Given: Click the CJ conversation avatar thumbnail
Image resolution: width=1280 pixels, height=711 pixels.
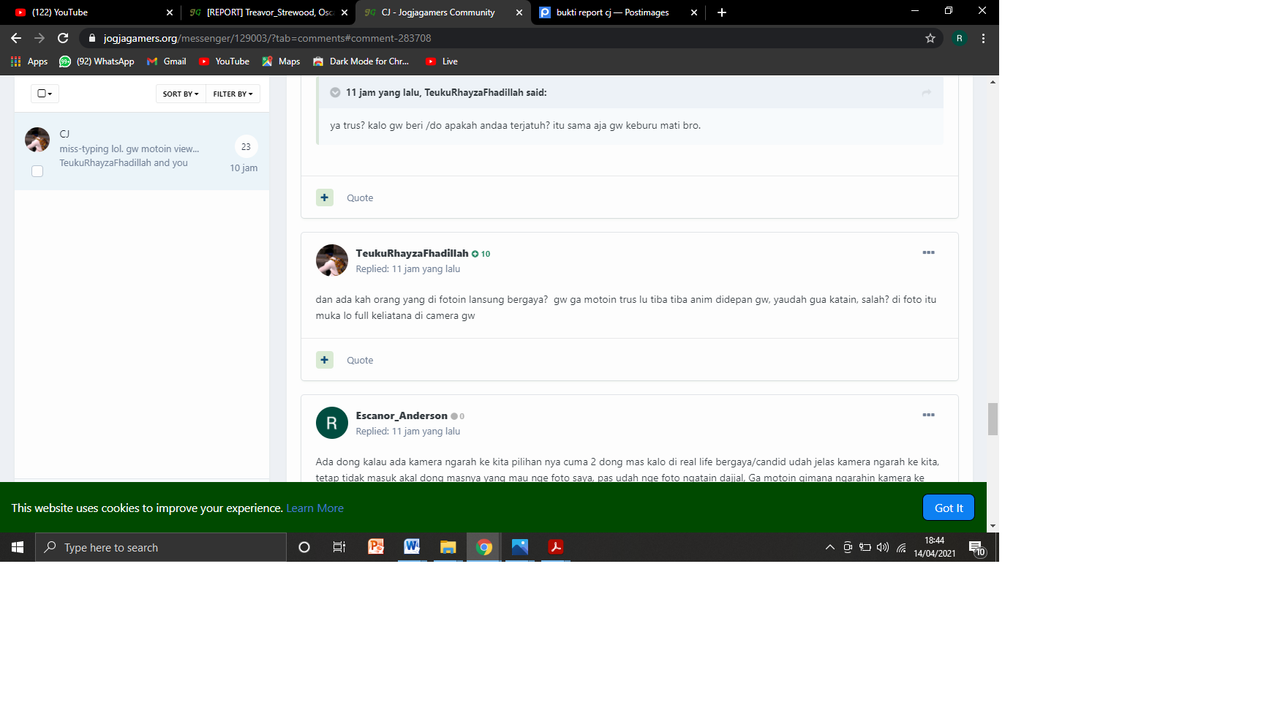Looking at the screenshot, I should point(37,140).
